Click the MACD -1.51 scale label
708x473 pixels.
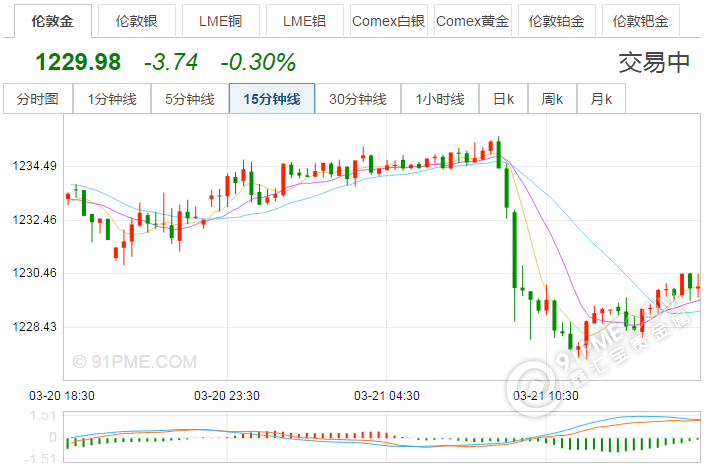pyautogui.click(x=40, y=459)
